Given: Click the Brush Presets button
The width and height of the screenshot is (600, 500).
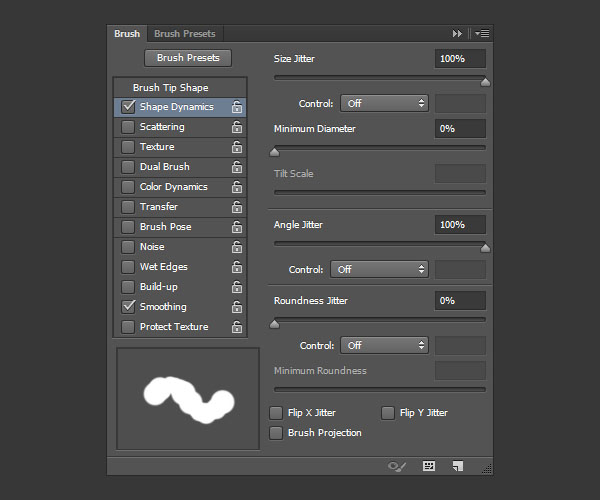Looking at the screenshot, I should click(188, 58).
